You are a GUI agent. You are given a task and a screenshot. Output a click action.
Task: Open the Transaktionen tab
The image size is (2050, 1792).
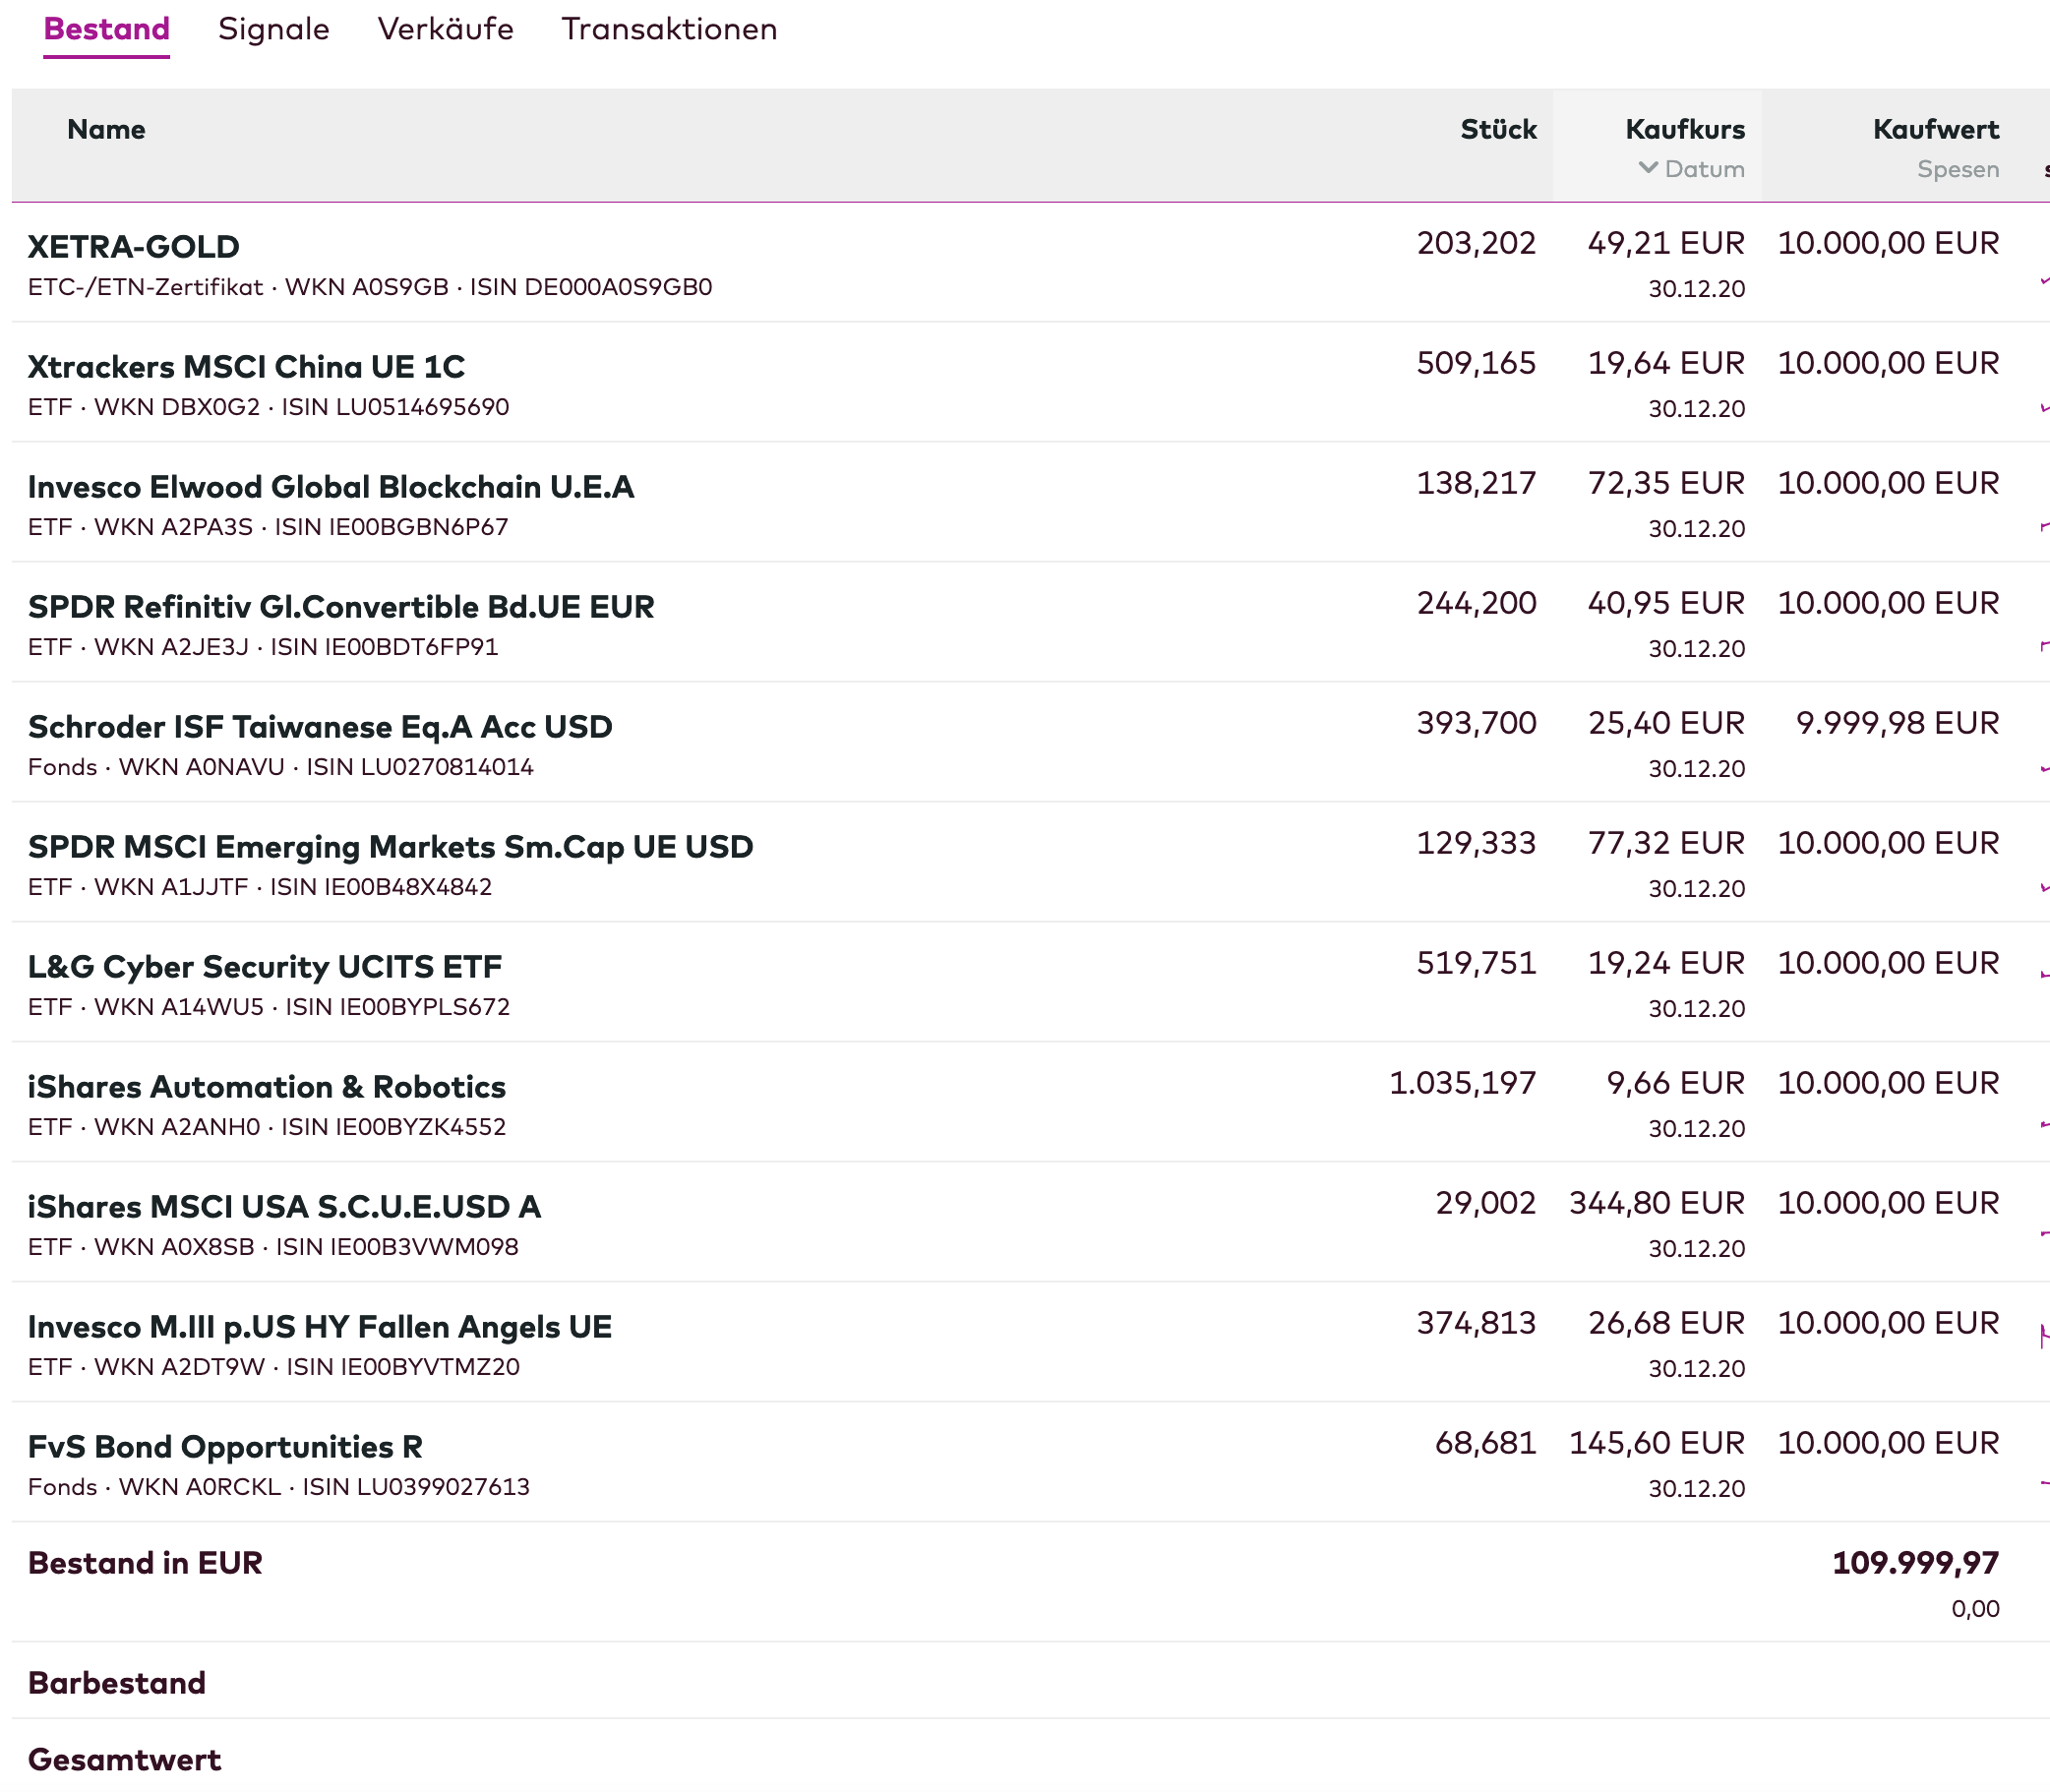(669, 29)
